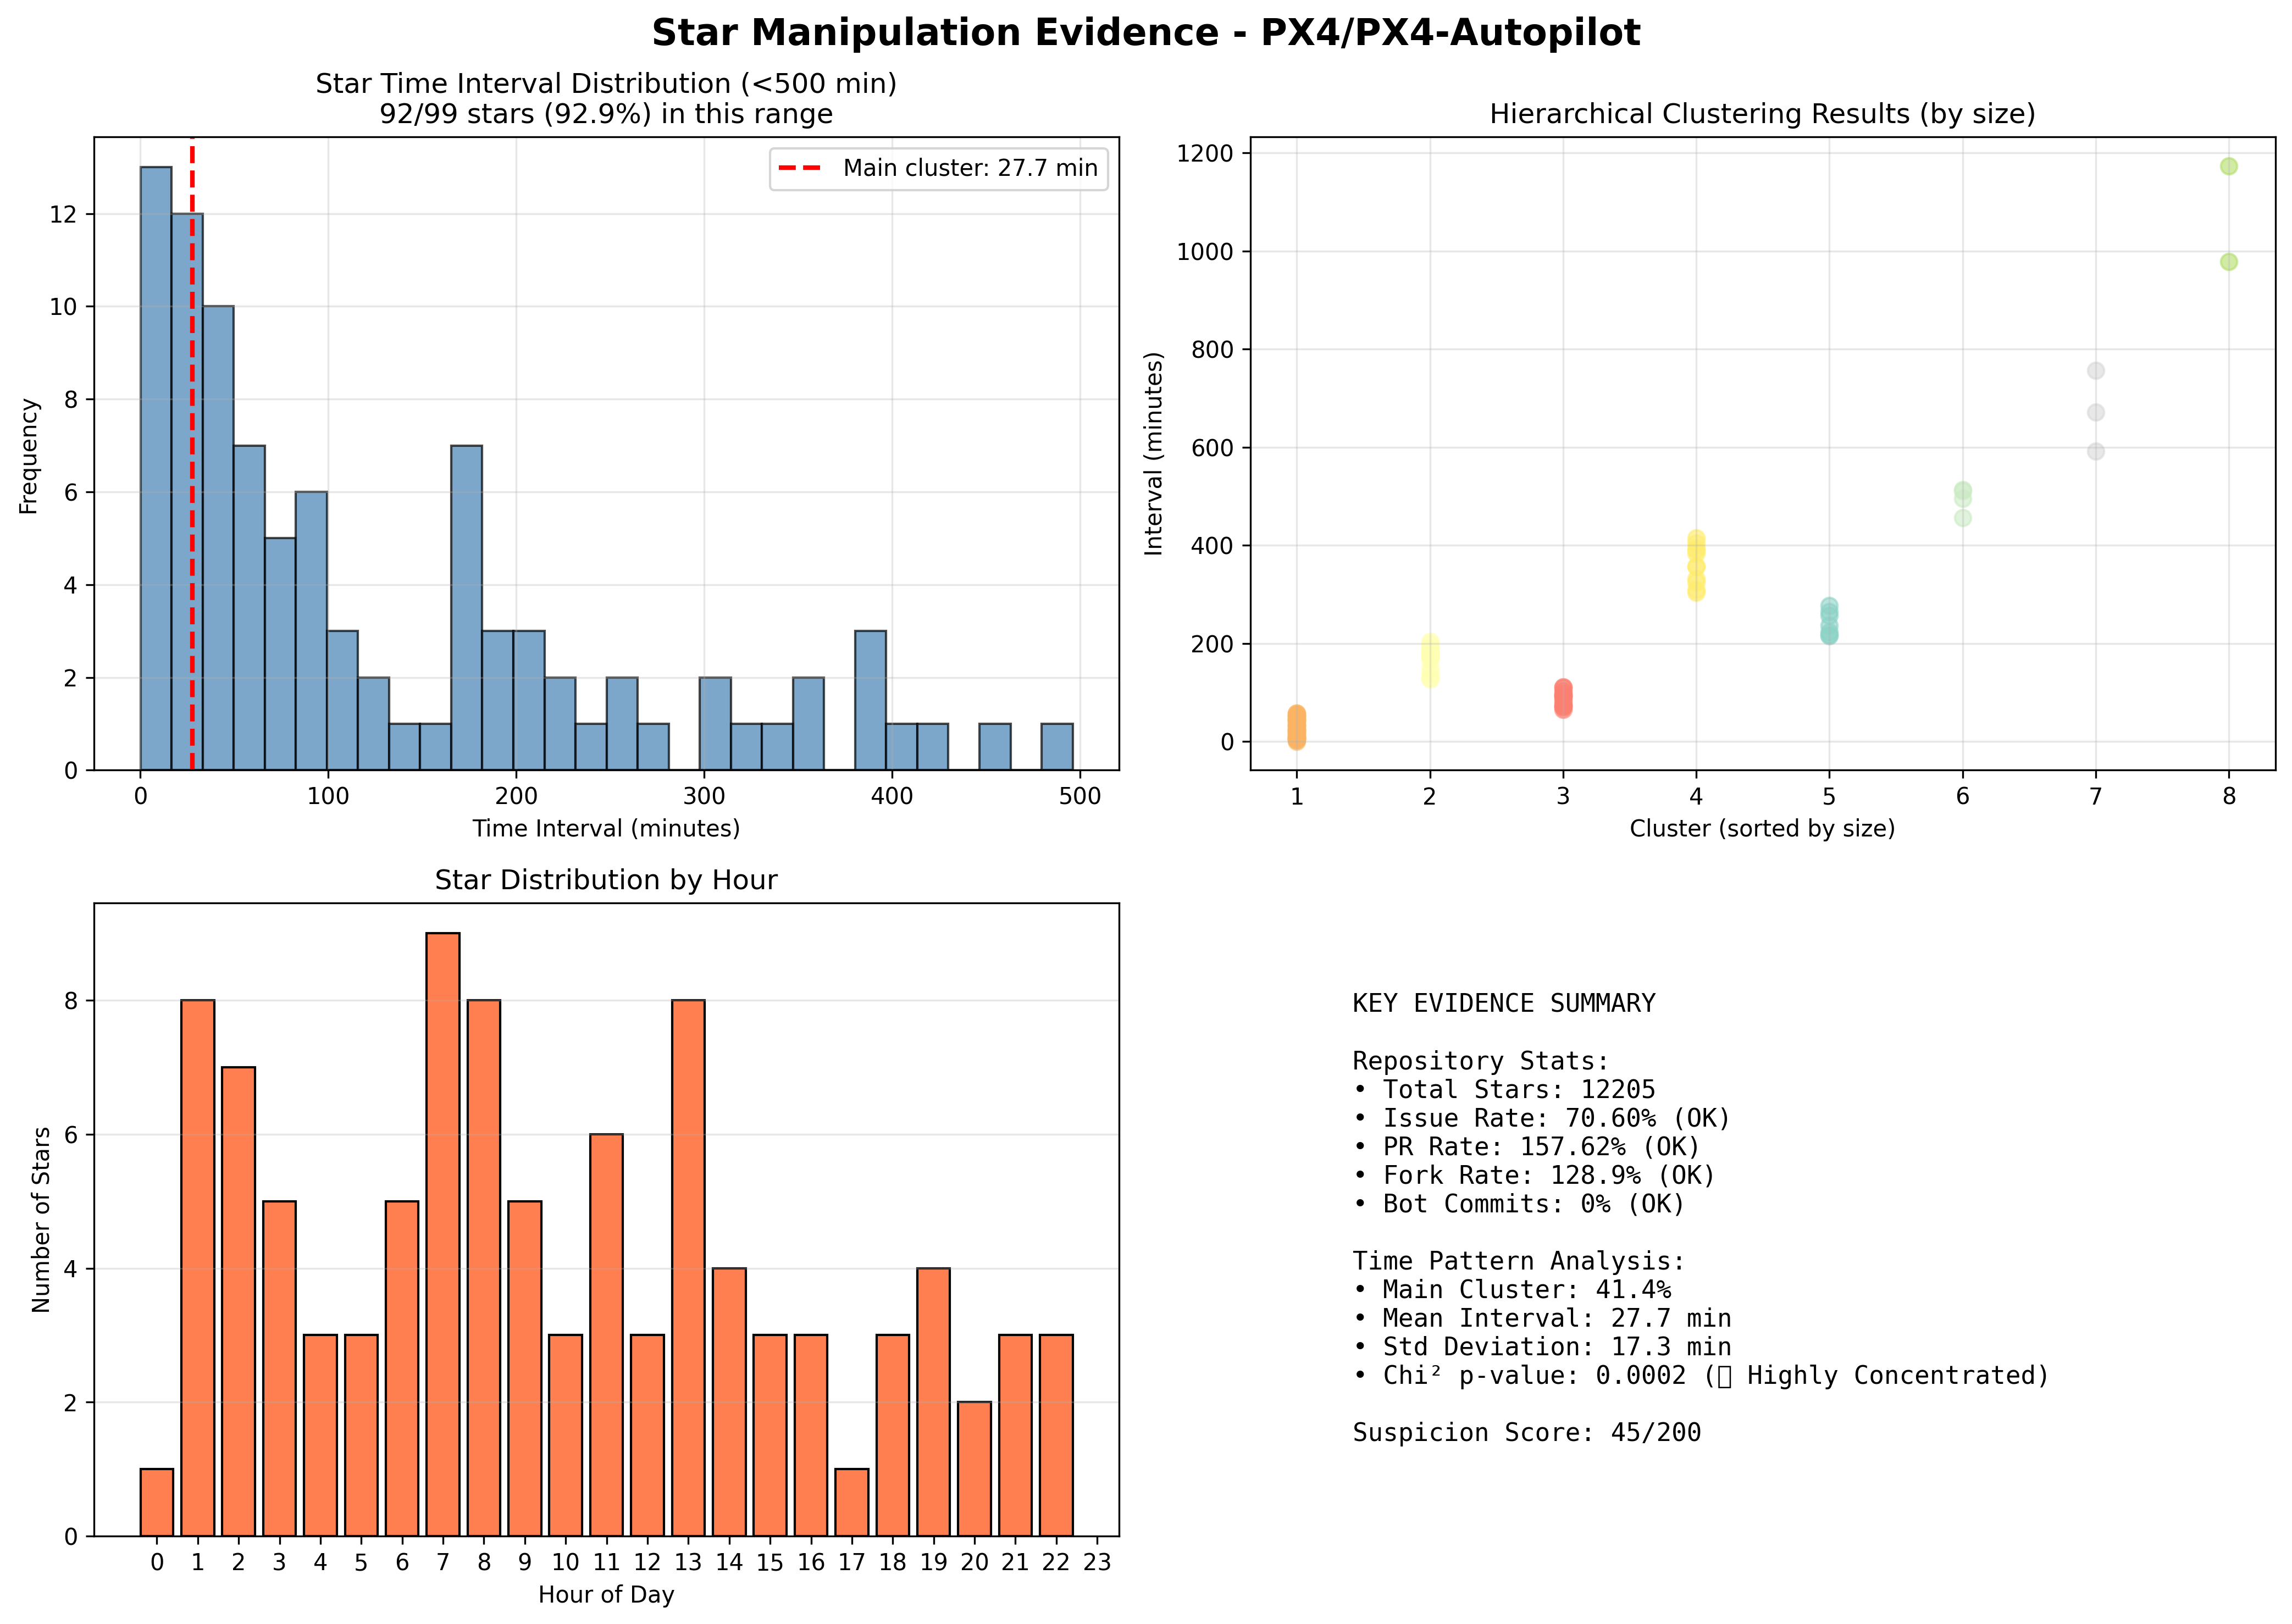The image size is (2292, 1624).
Task: Click the line "Total Stars: 12205"
Action: pos(1504,1089)
